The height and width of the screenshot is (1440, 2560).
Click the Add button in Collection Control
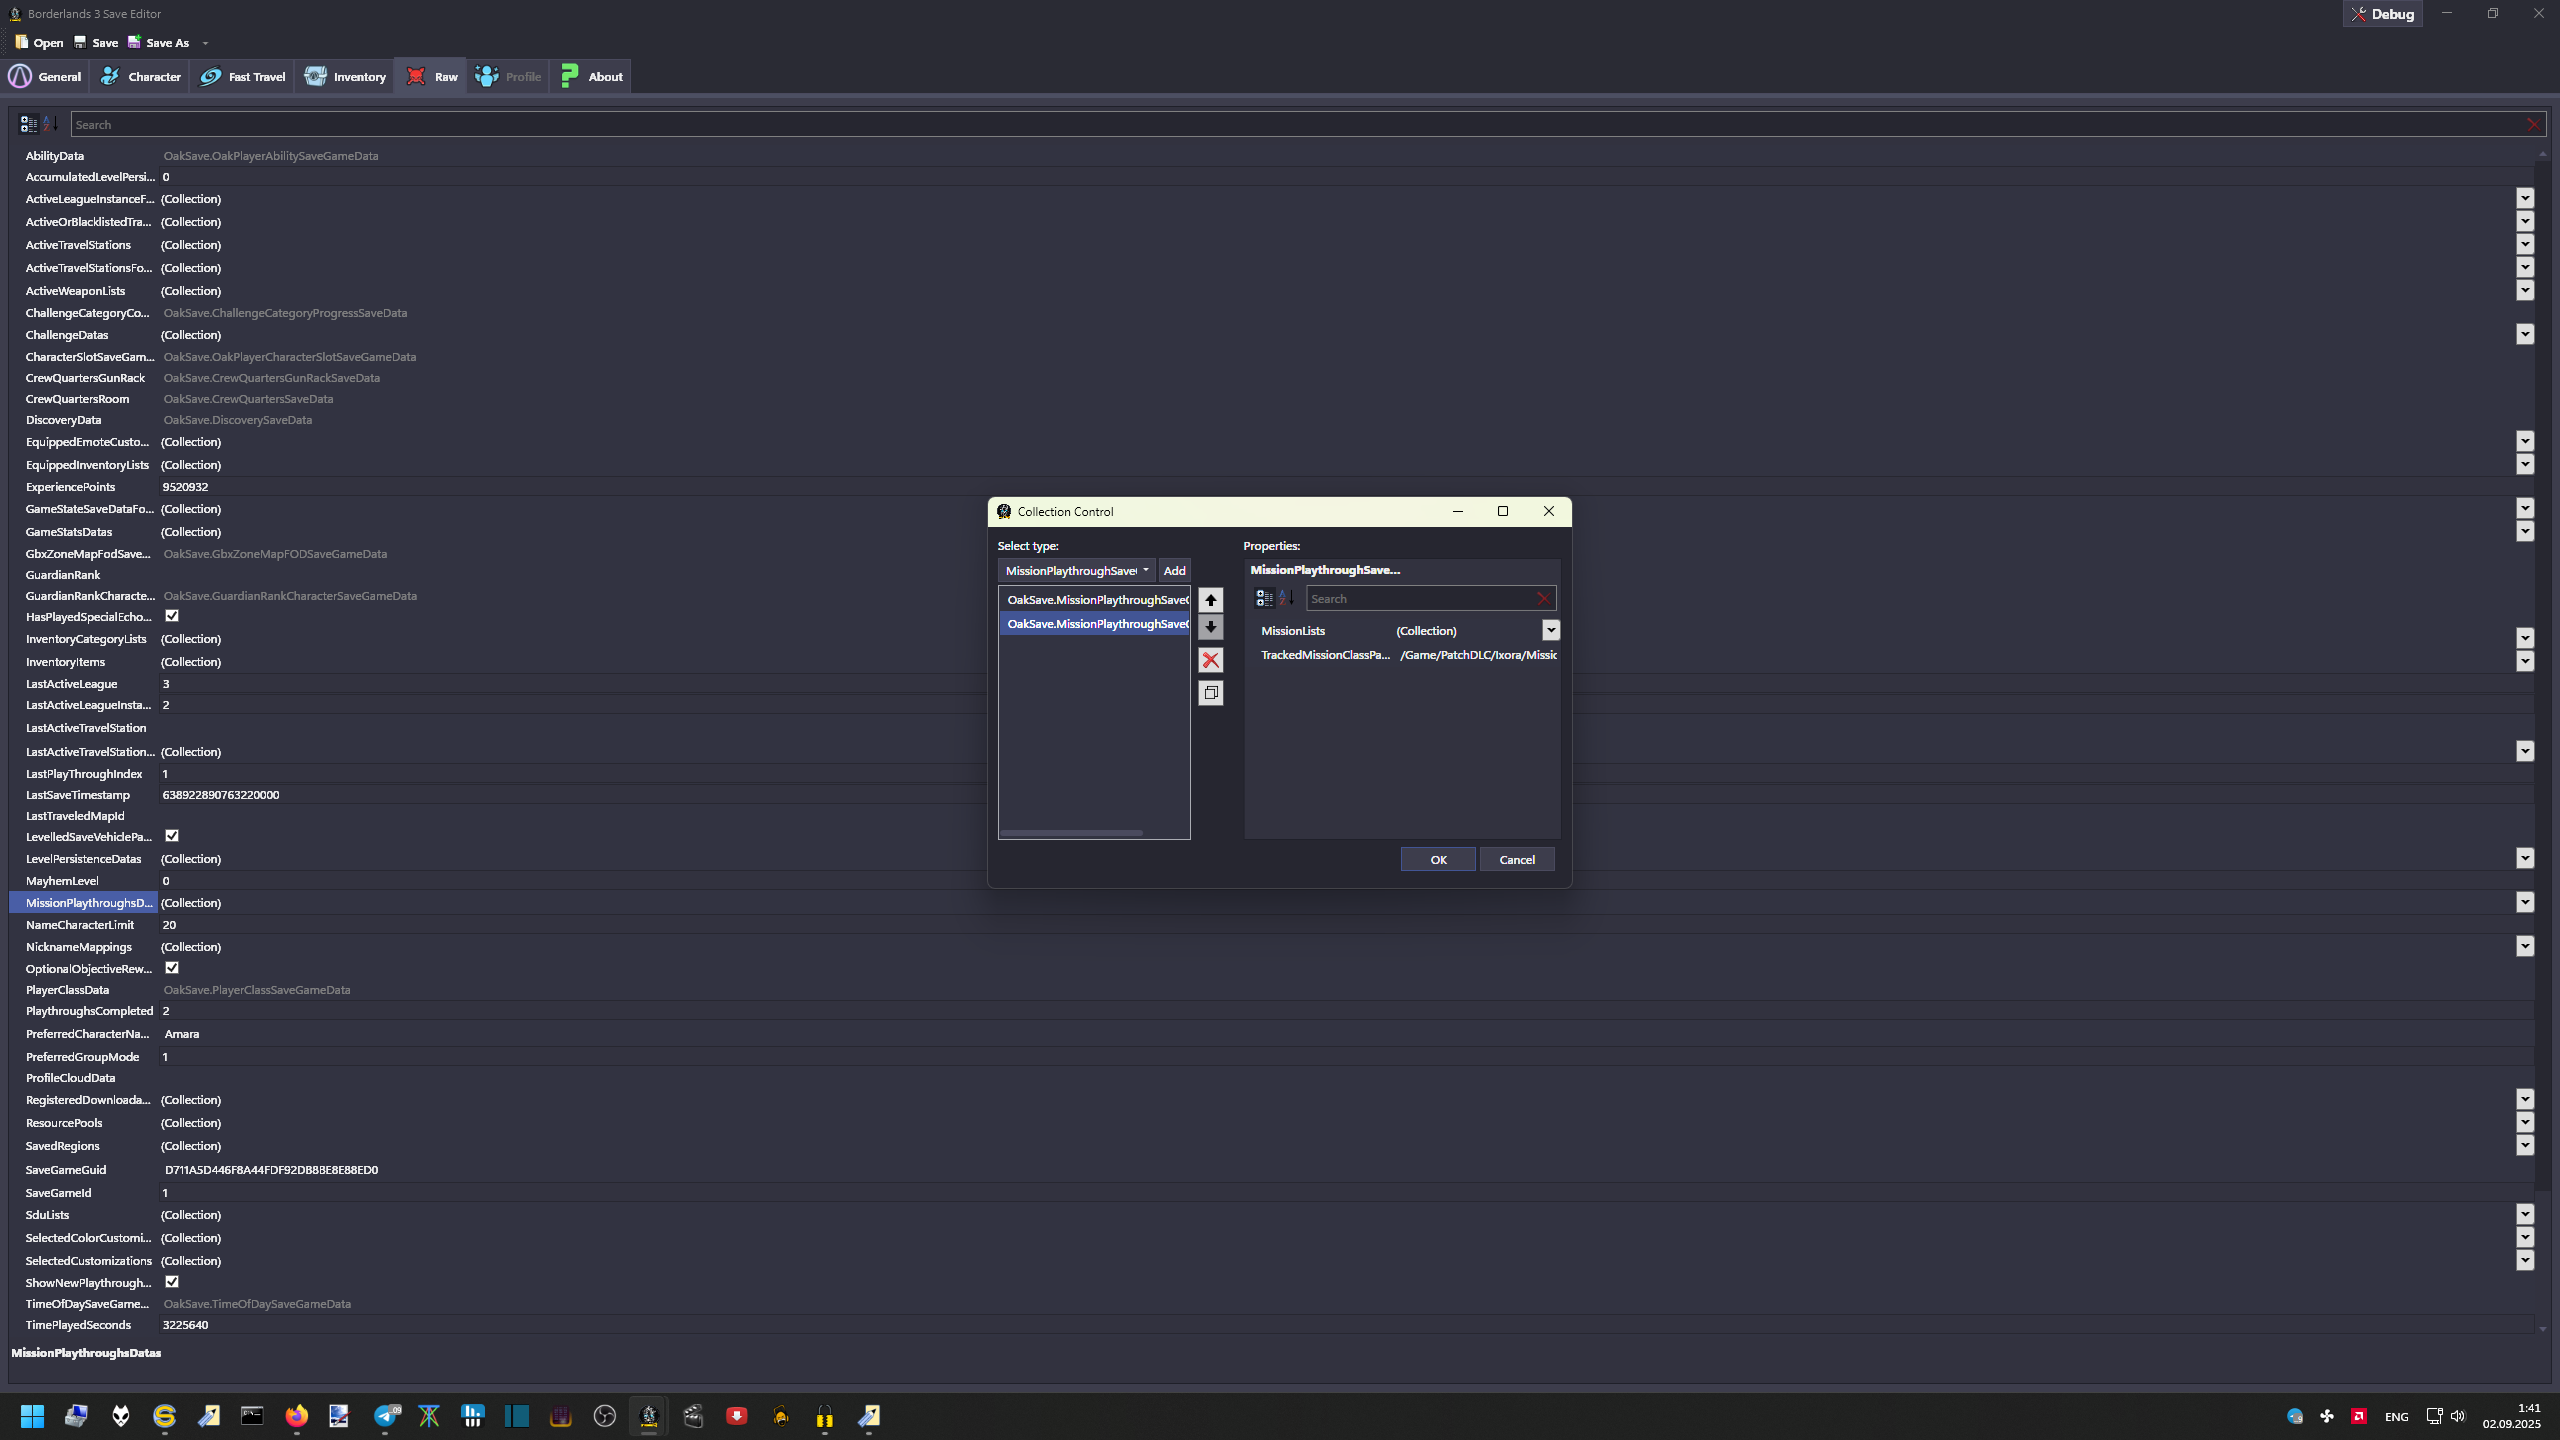point(1174,571)
